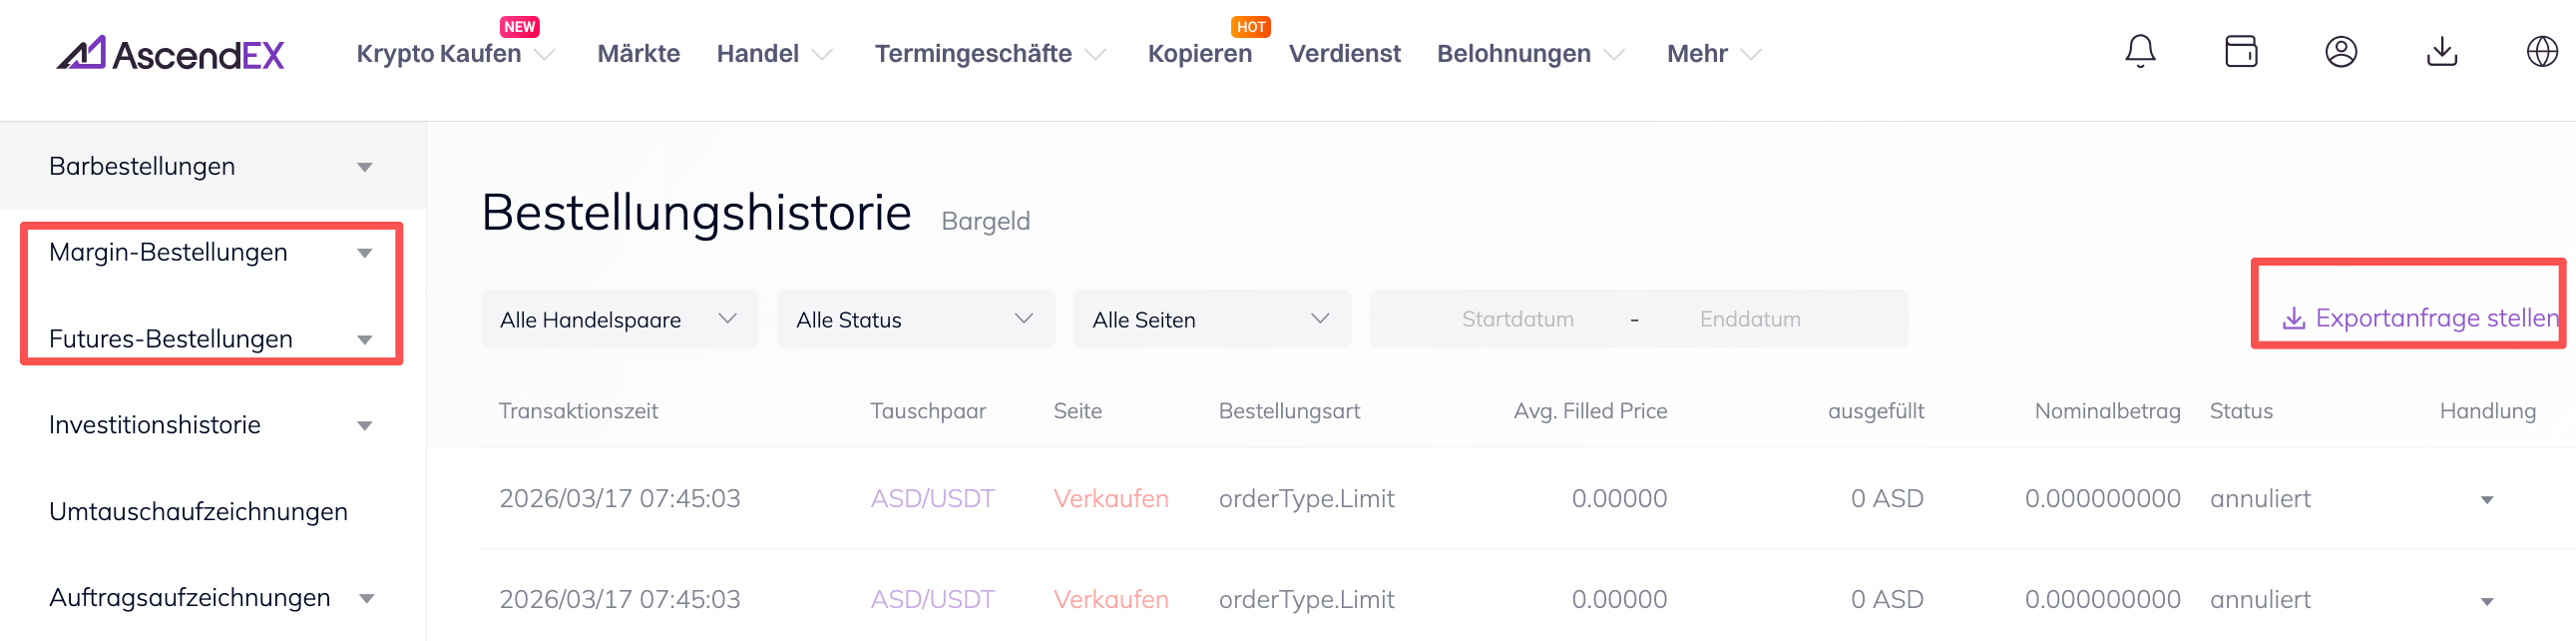Open the user profile icon

coord(2340,51)
